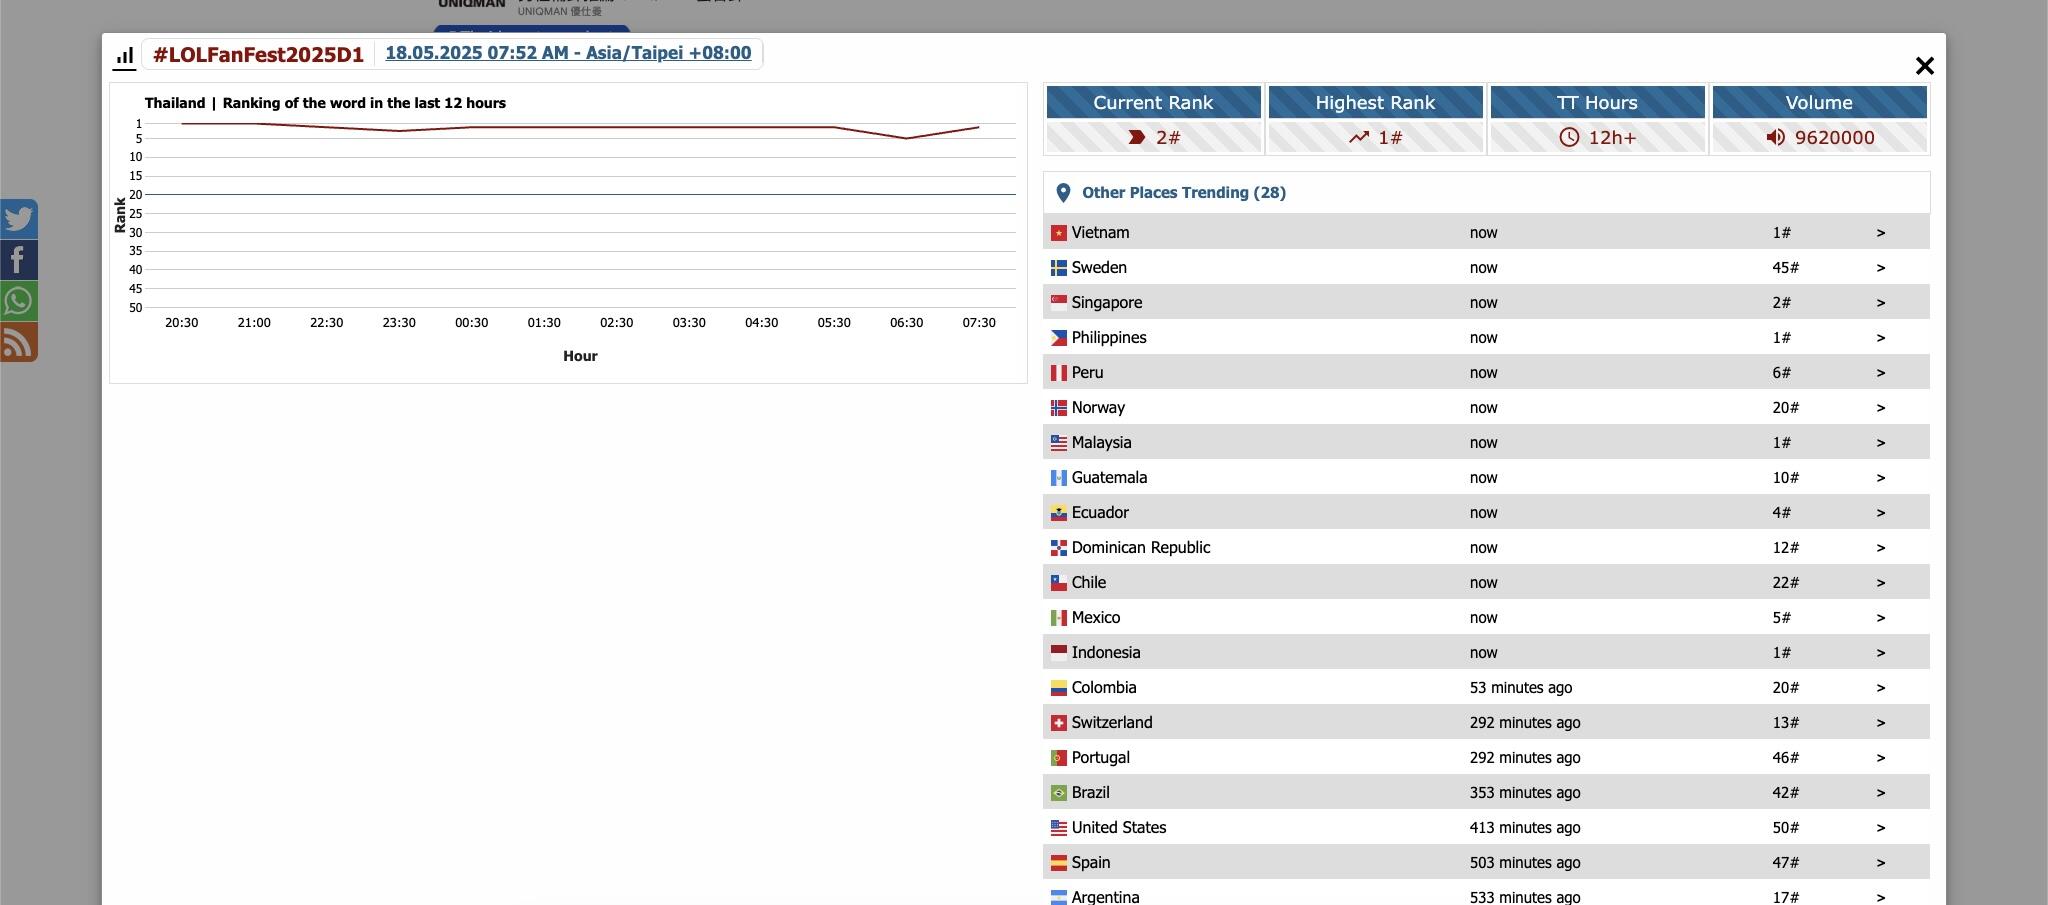The width and height of the screenshot is (2048, 905).
Task: Click the Thailand ranking chart title
Action: tap(325, 103)
